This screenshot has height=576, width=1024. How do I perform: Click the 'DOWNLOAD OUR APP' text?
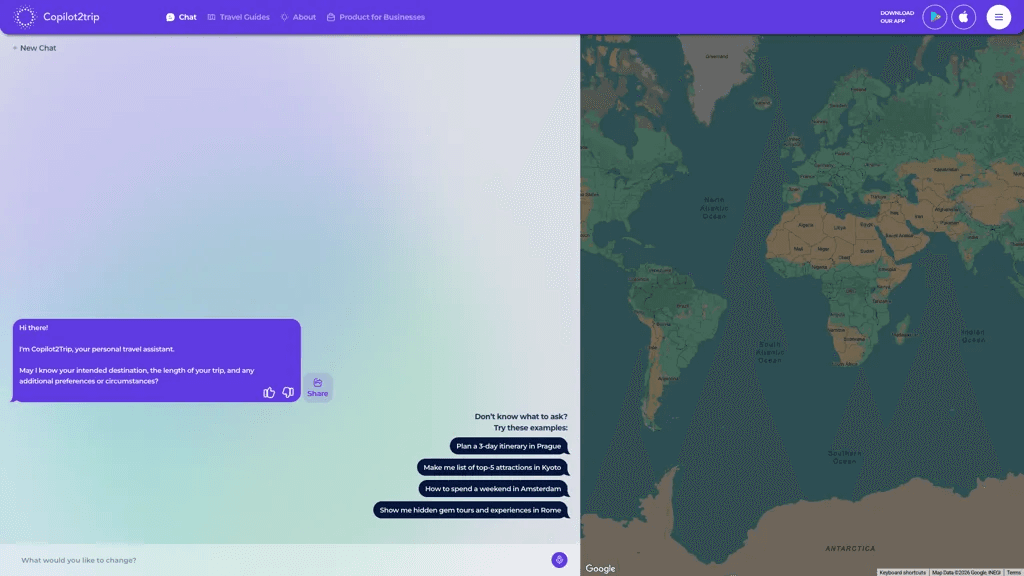[897, 17]
